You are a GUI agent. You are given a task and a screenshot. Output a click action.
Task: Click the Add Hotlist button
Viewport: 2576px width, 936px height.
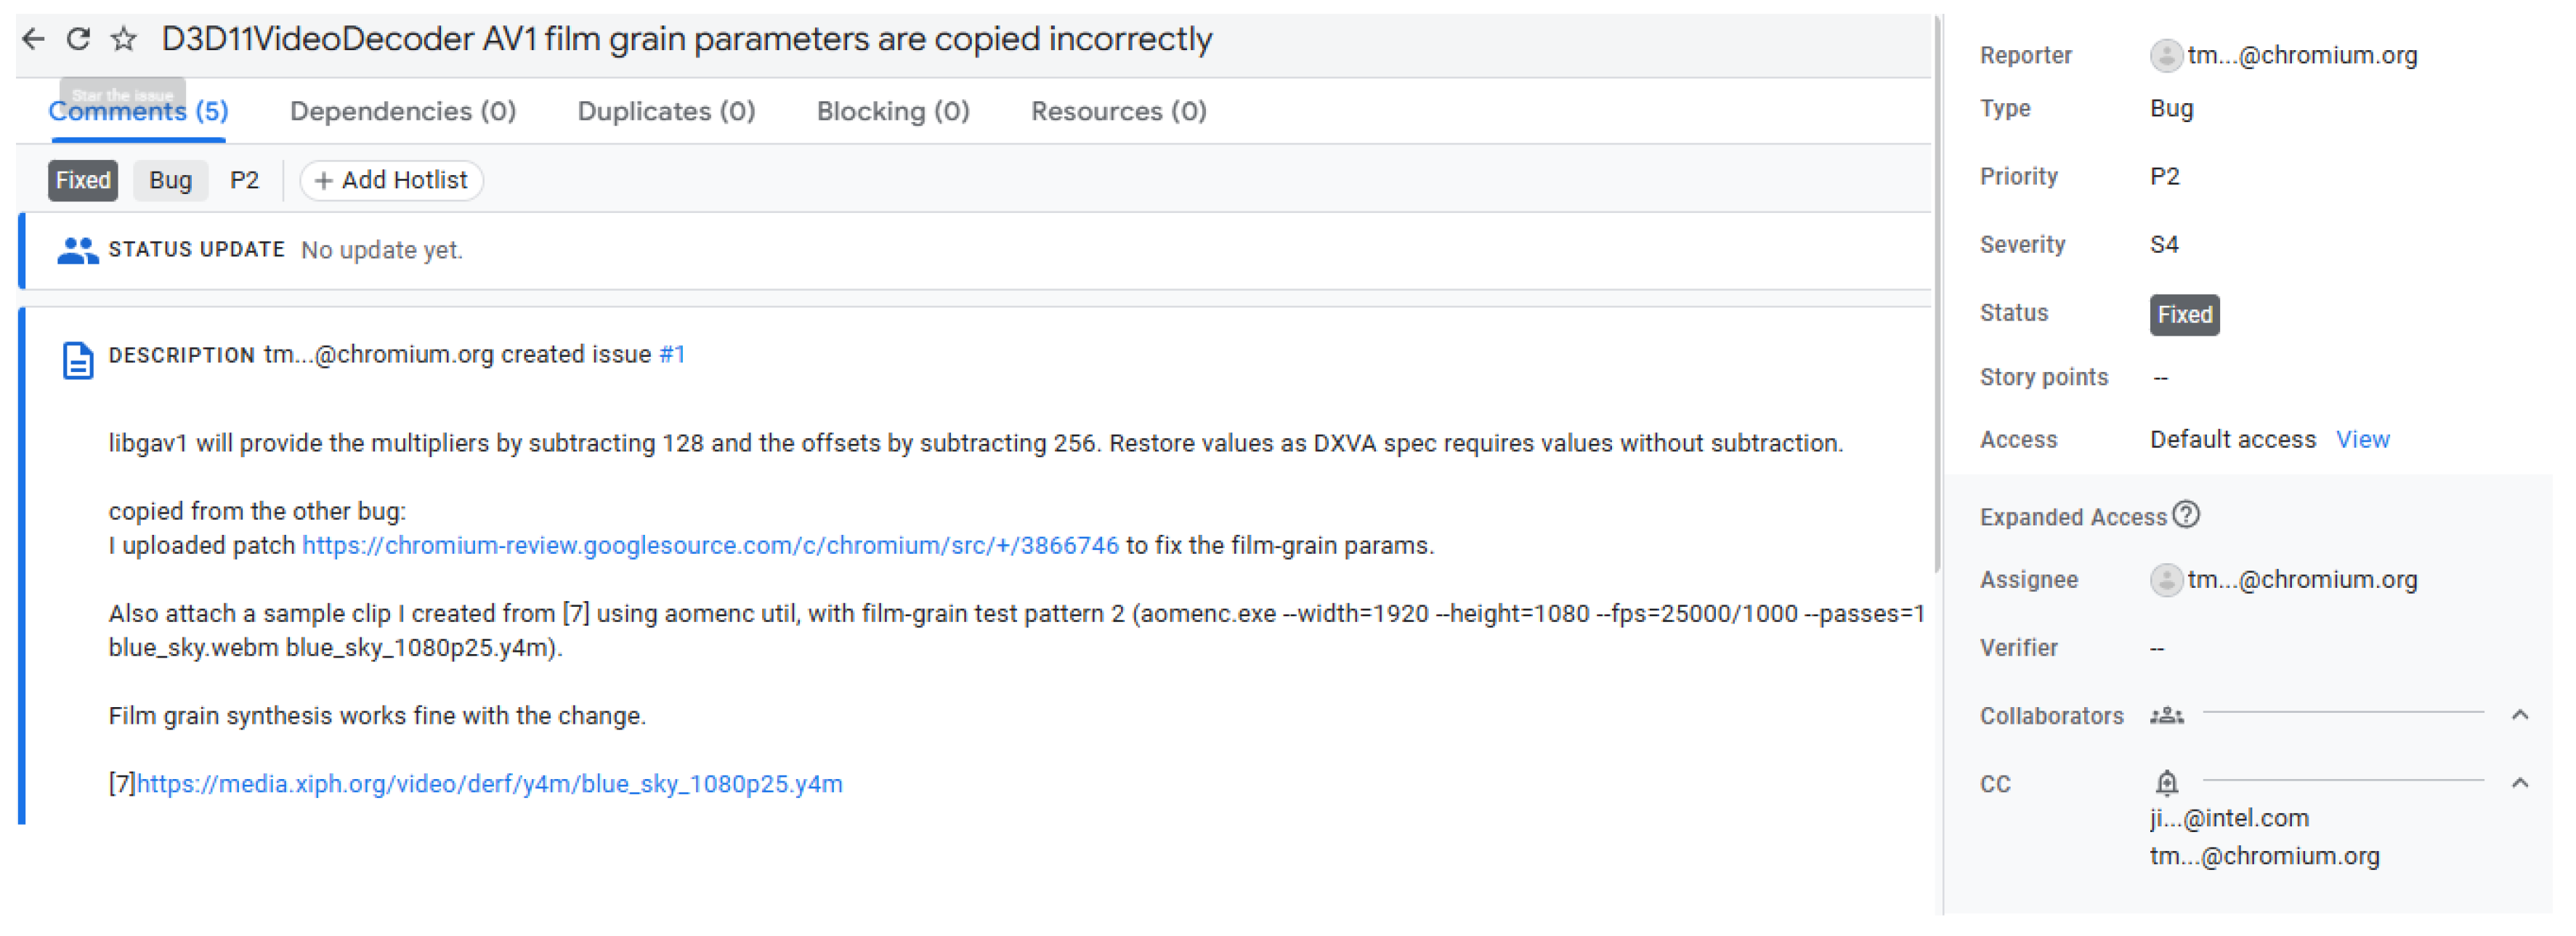click(x=391, y=180)
